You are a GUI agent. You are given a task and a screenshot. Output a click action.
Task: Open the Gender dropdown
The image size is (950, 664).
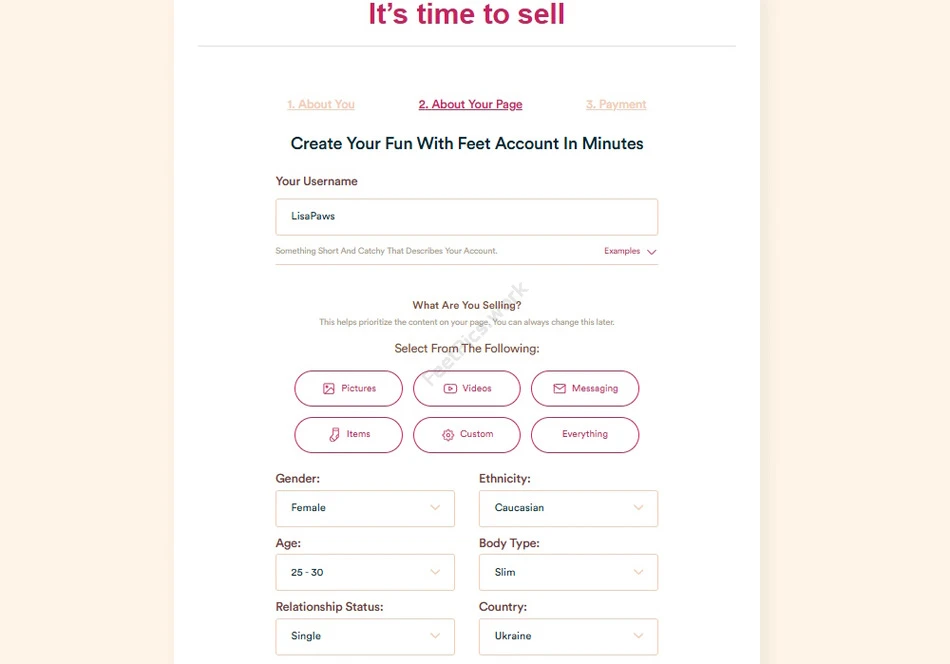pyautogui.click(x=365, y=508)
